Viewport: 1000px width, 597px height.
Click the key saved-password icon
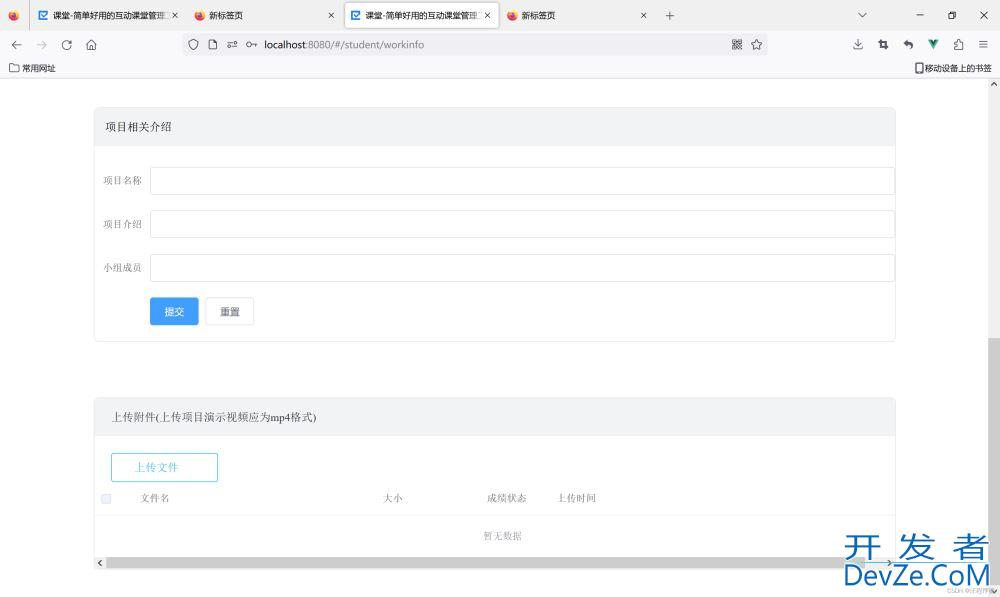(252, 45)
